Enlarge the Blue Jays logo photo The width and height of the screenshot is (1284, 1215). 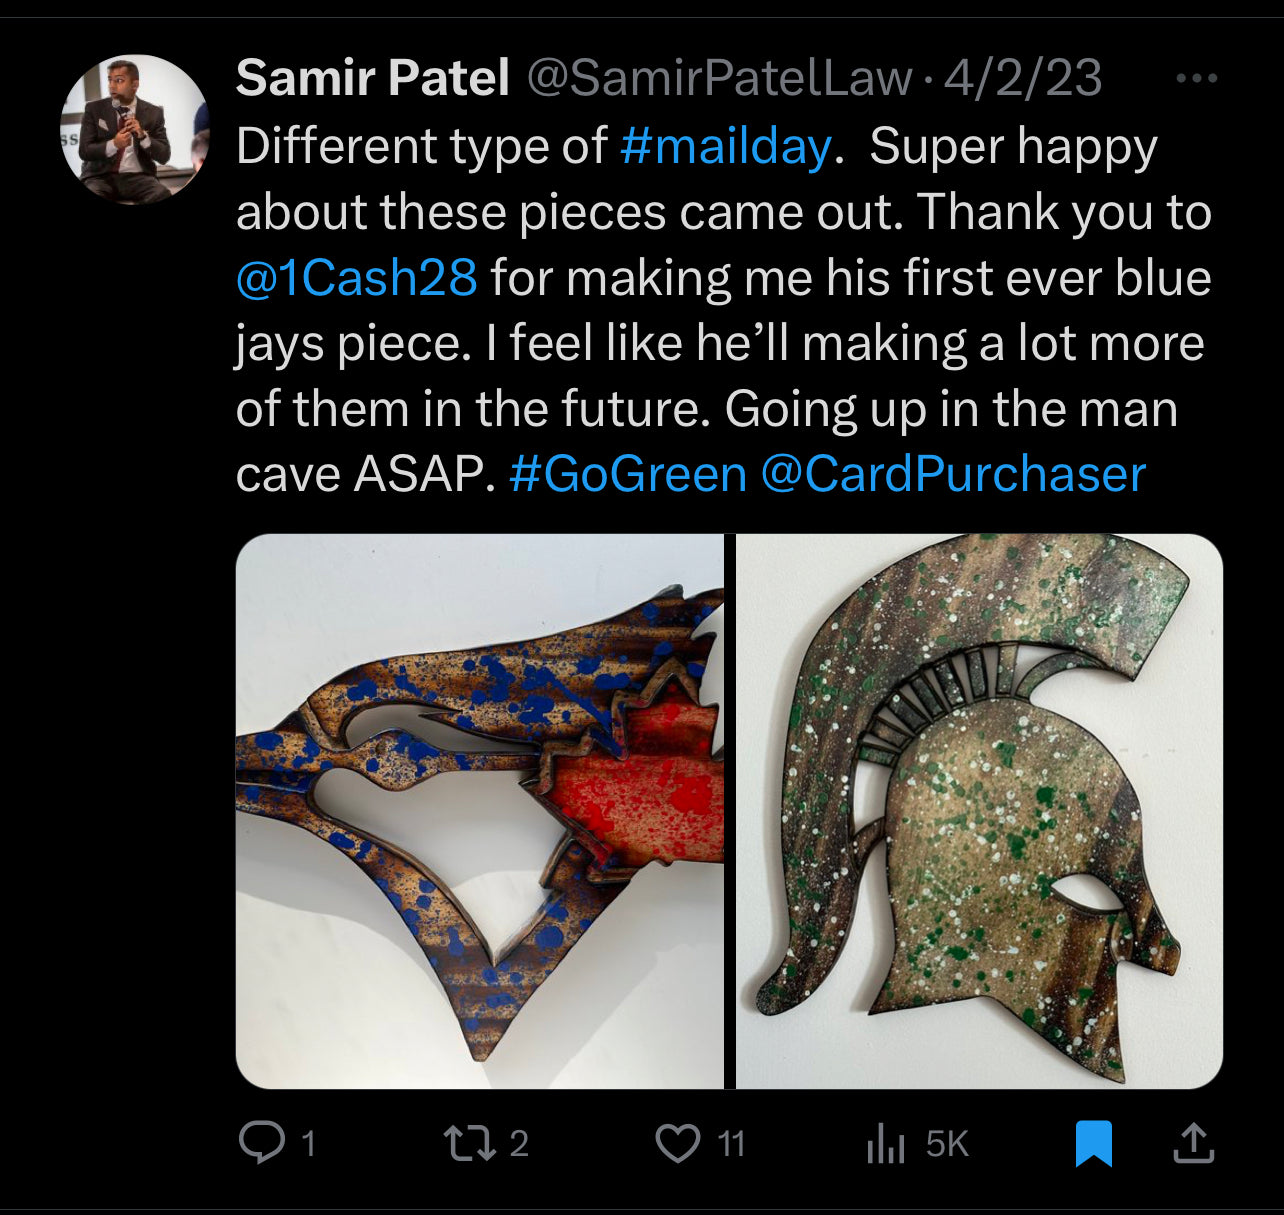[x=479, y=811]
